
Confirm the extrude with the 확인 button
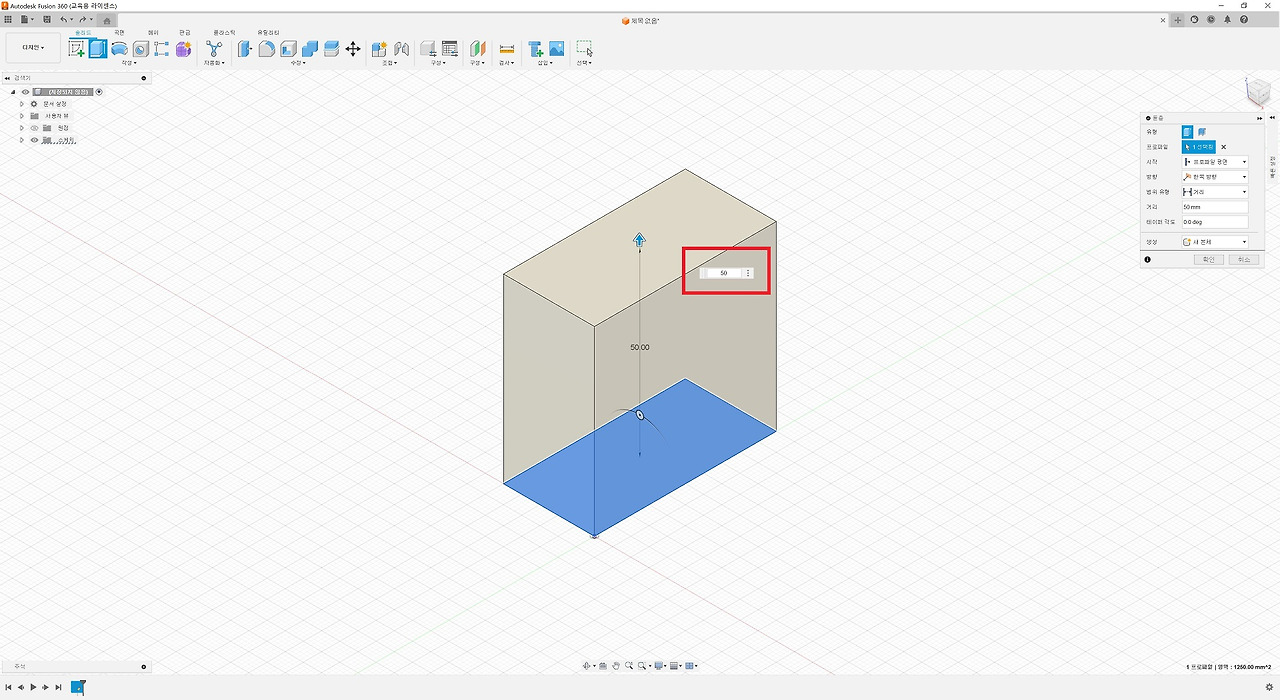1208,259
